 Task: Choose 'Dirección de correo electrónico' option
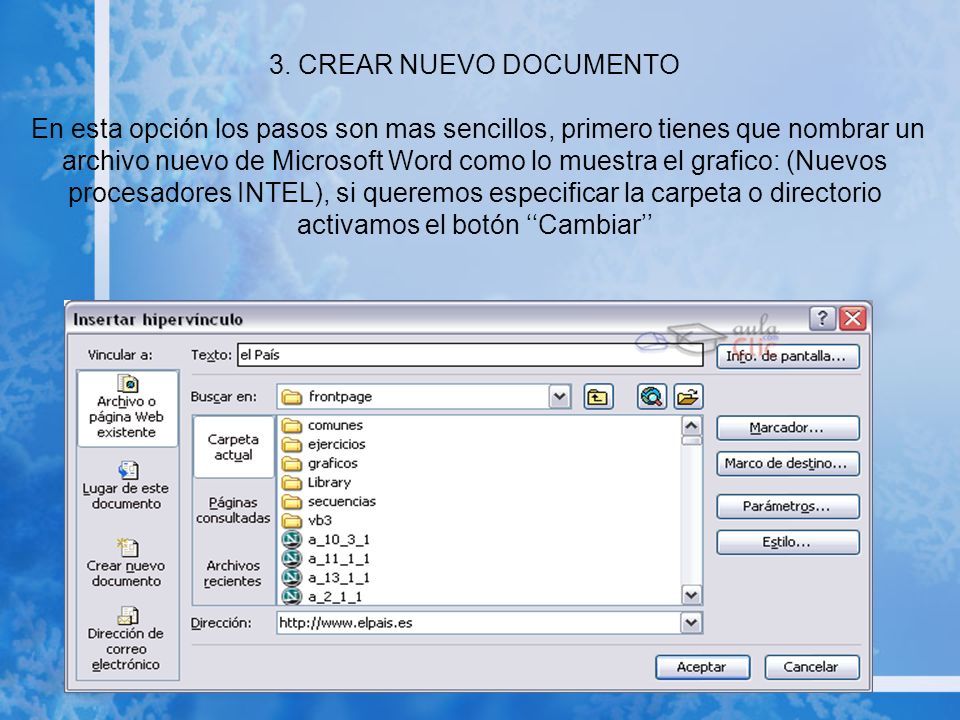point(126,640)
